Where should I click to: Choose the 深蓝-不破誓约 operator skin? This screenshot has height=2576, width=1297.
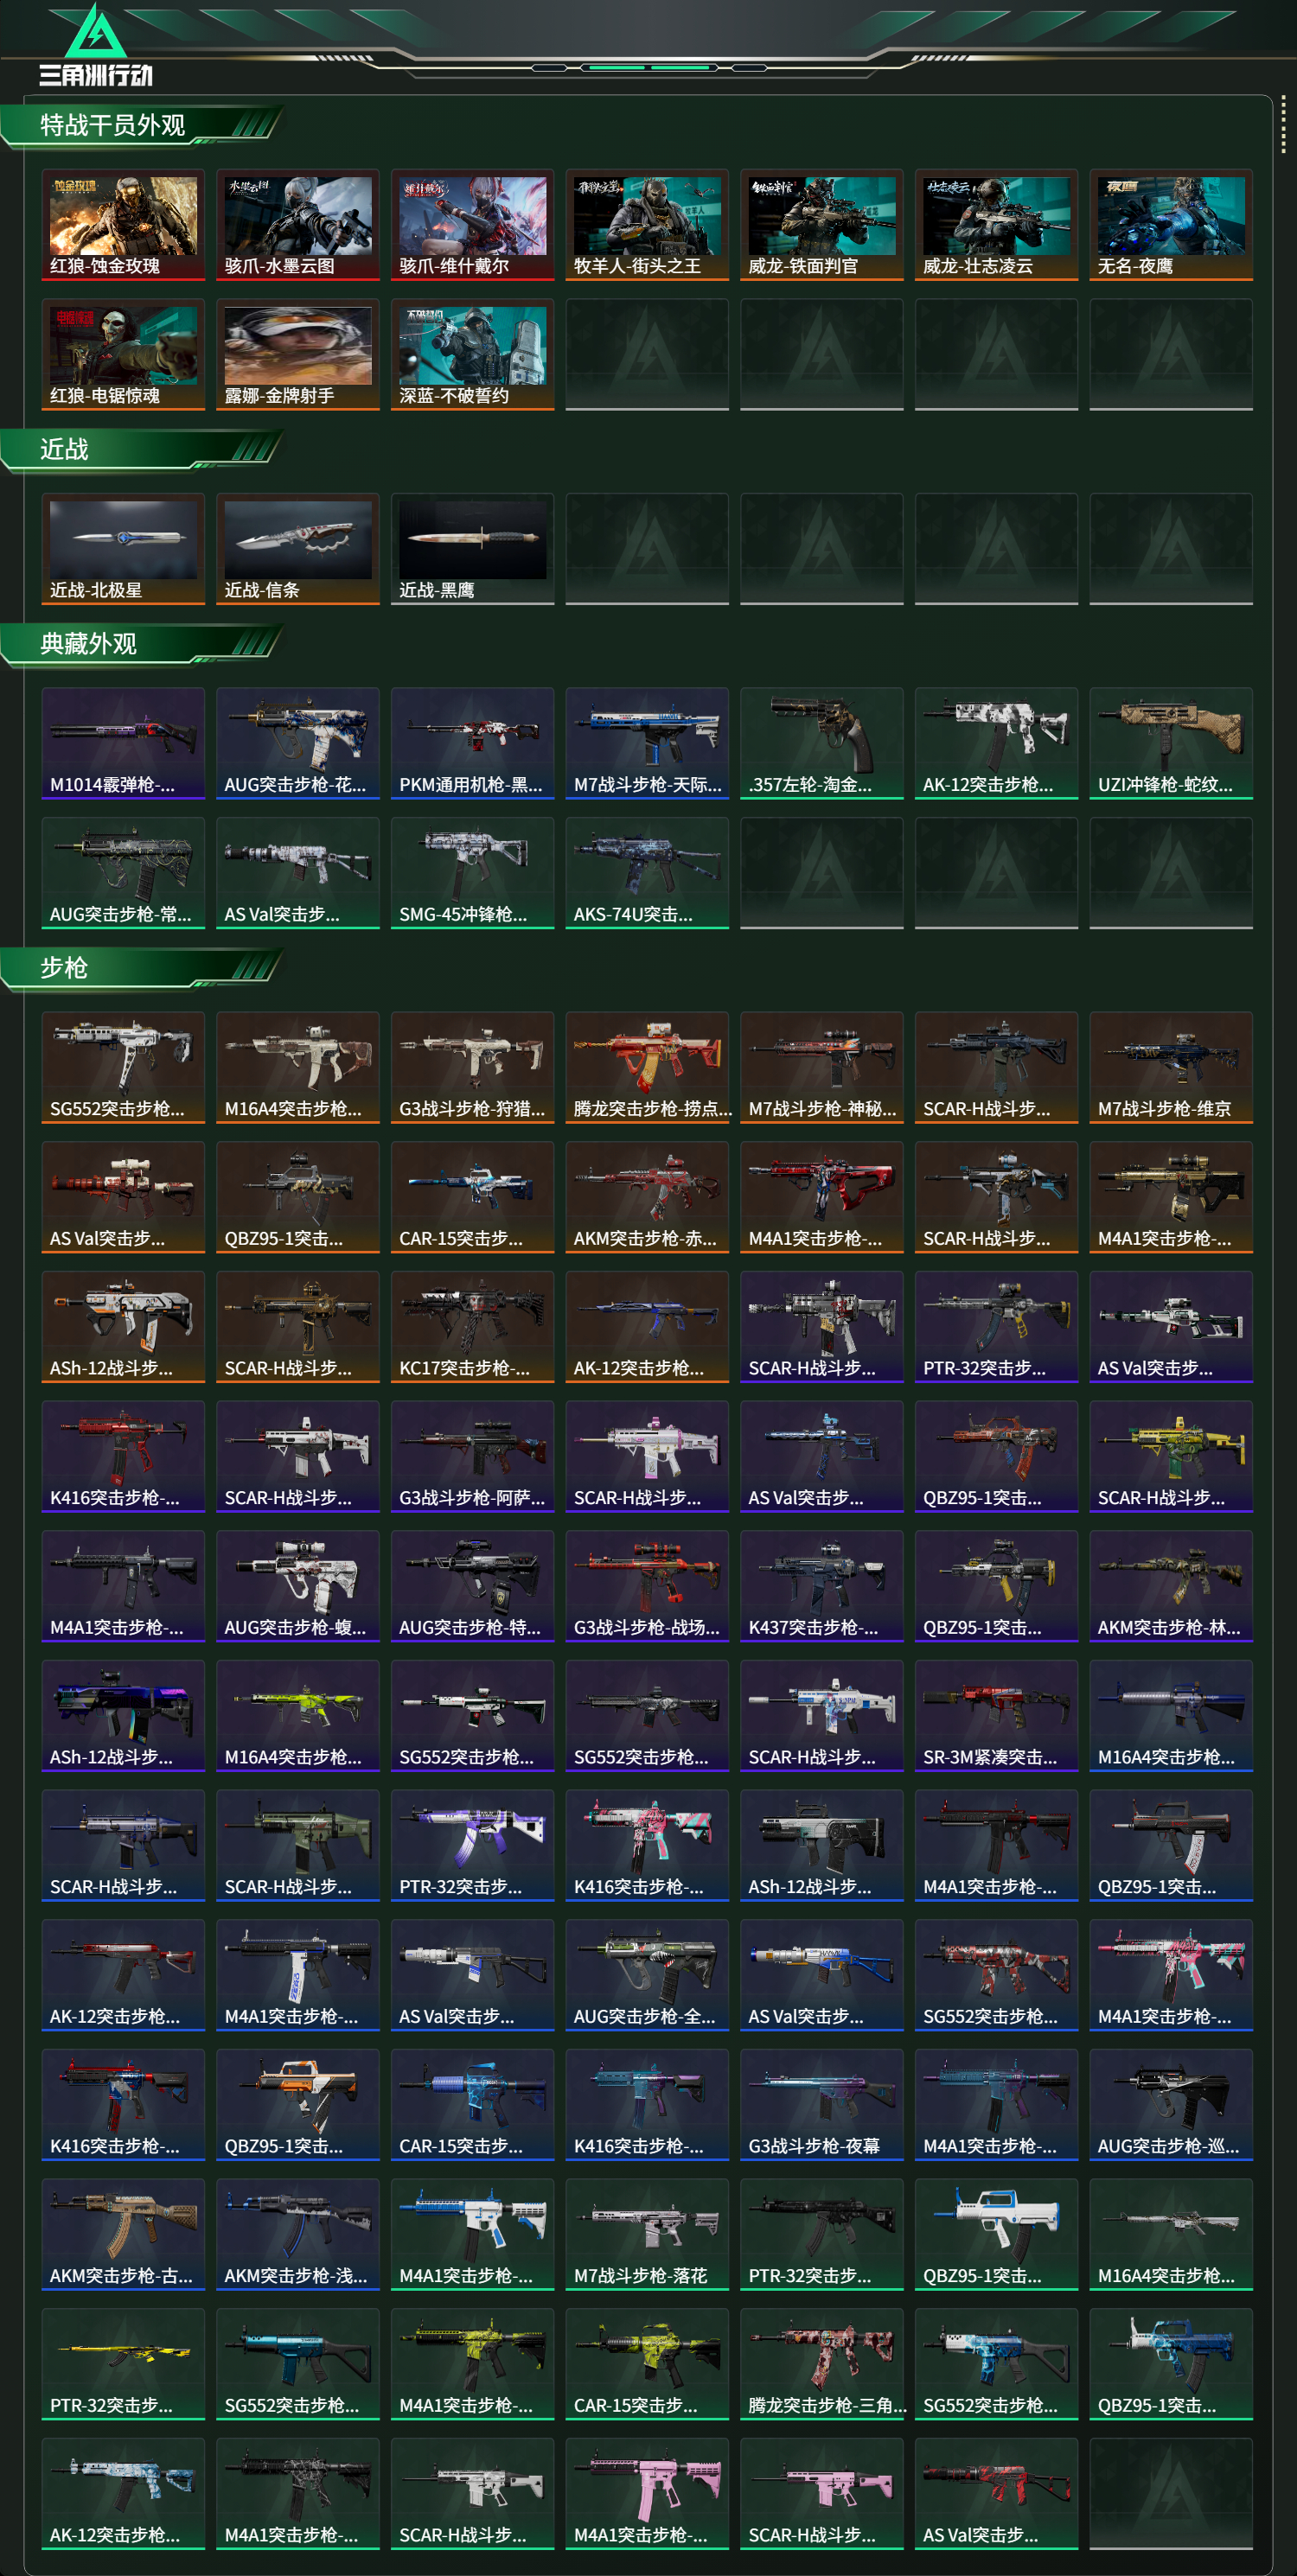coord(472,354)
